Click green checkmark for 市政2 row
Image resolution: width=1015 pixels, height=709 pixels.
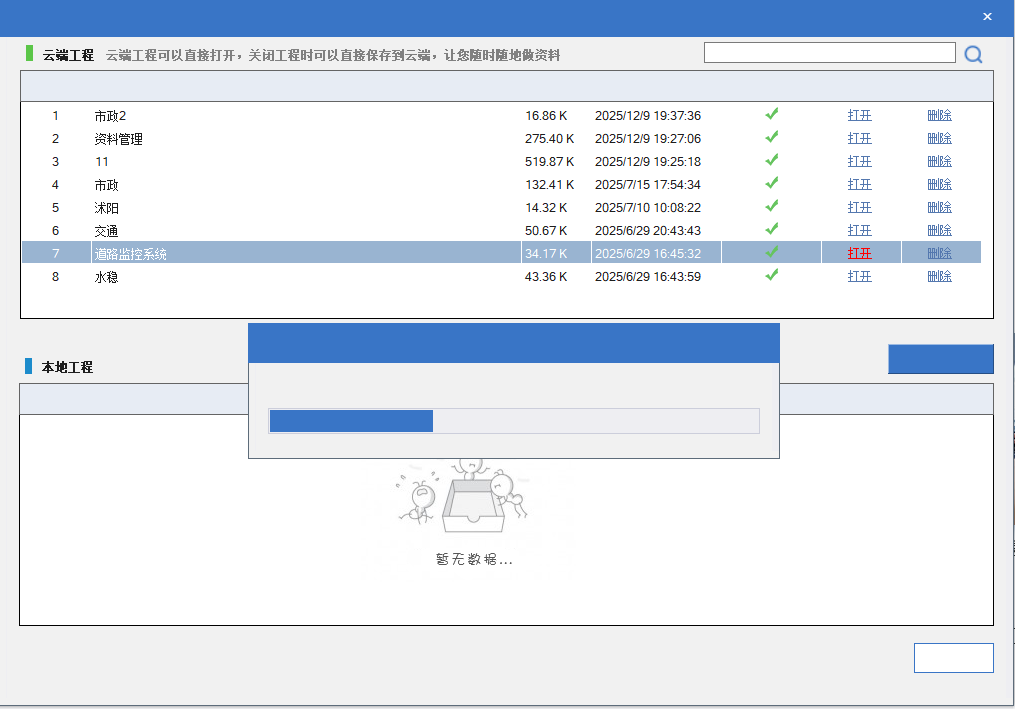(772, 115)
